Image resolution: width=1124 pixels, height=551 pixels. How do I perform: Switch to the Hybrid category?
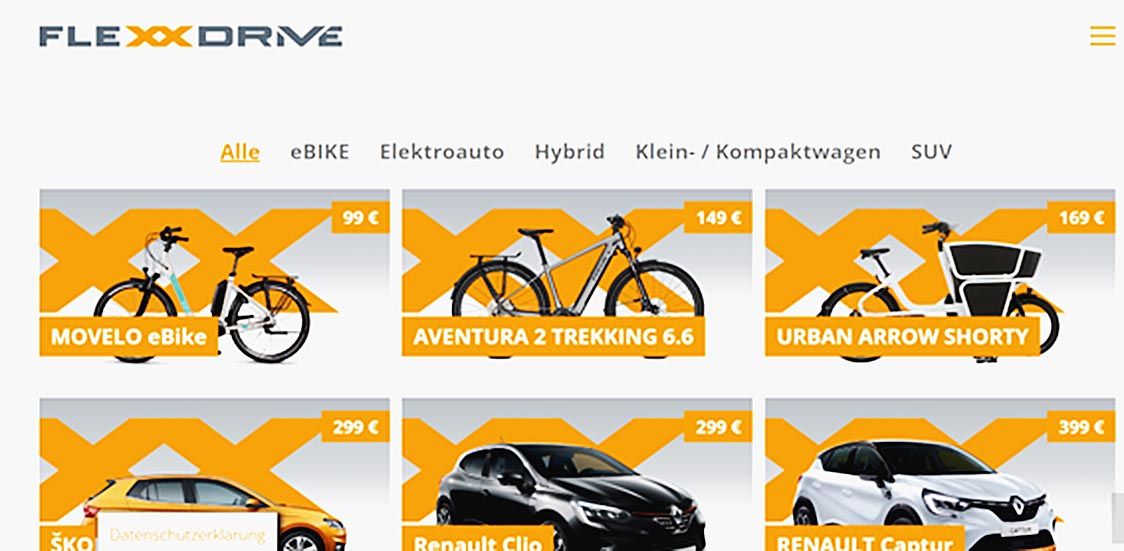tap(569, 152)
